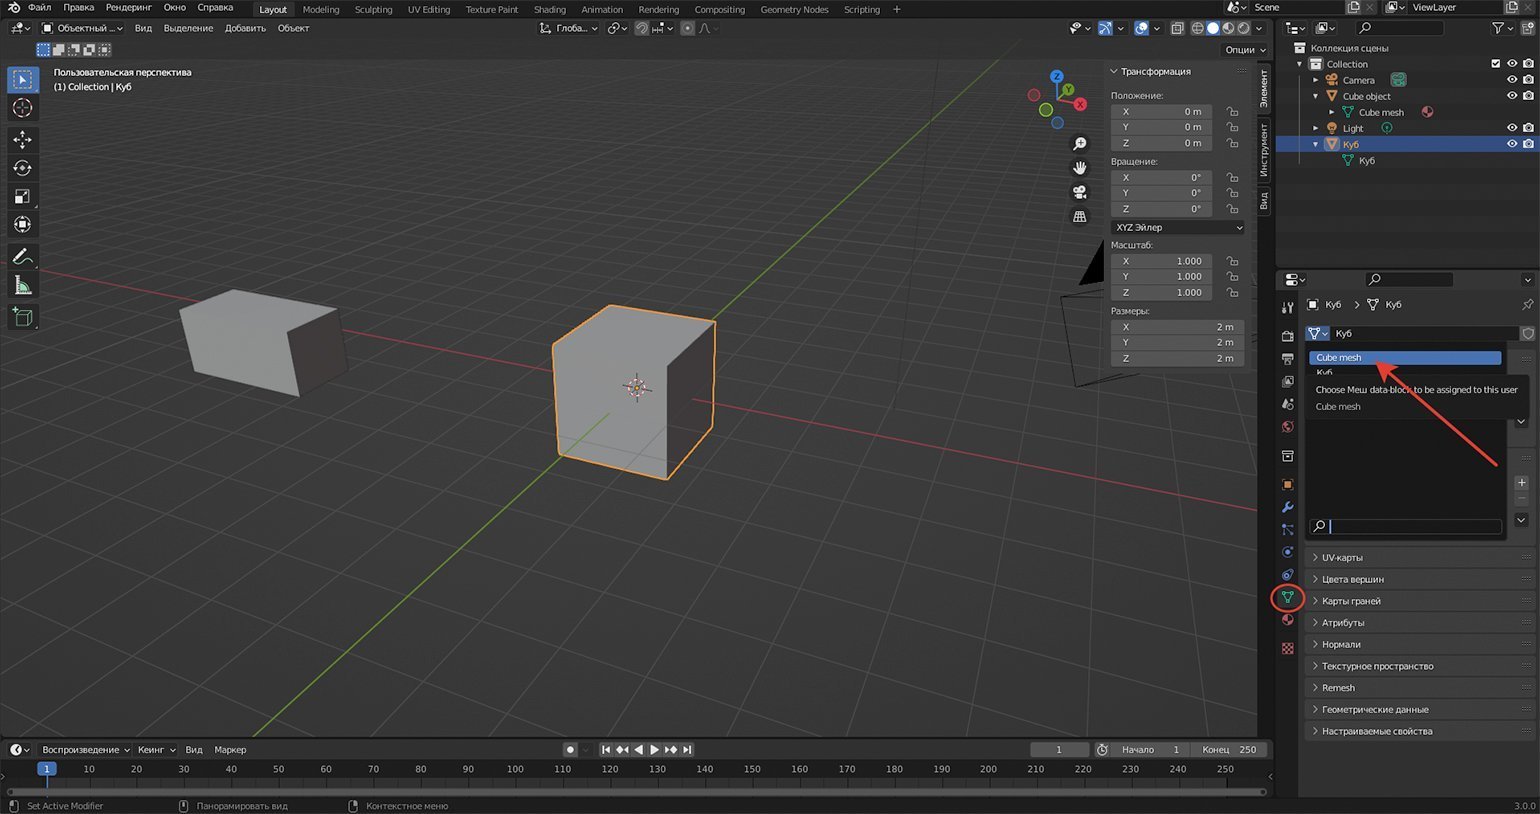Open the Object Data green triangle tab
This screenshot has height=814, width=1540.
pyautogui.click(x=1288, y=598)
